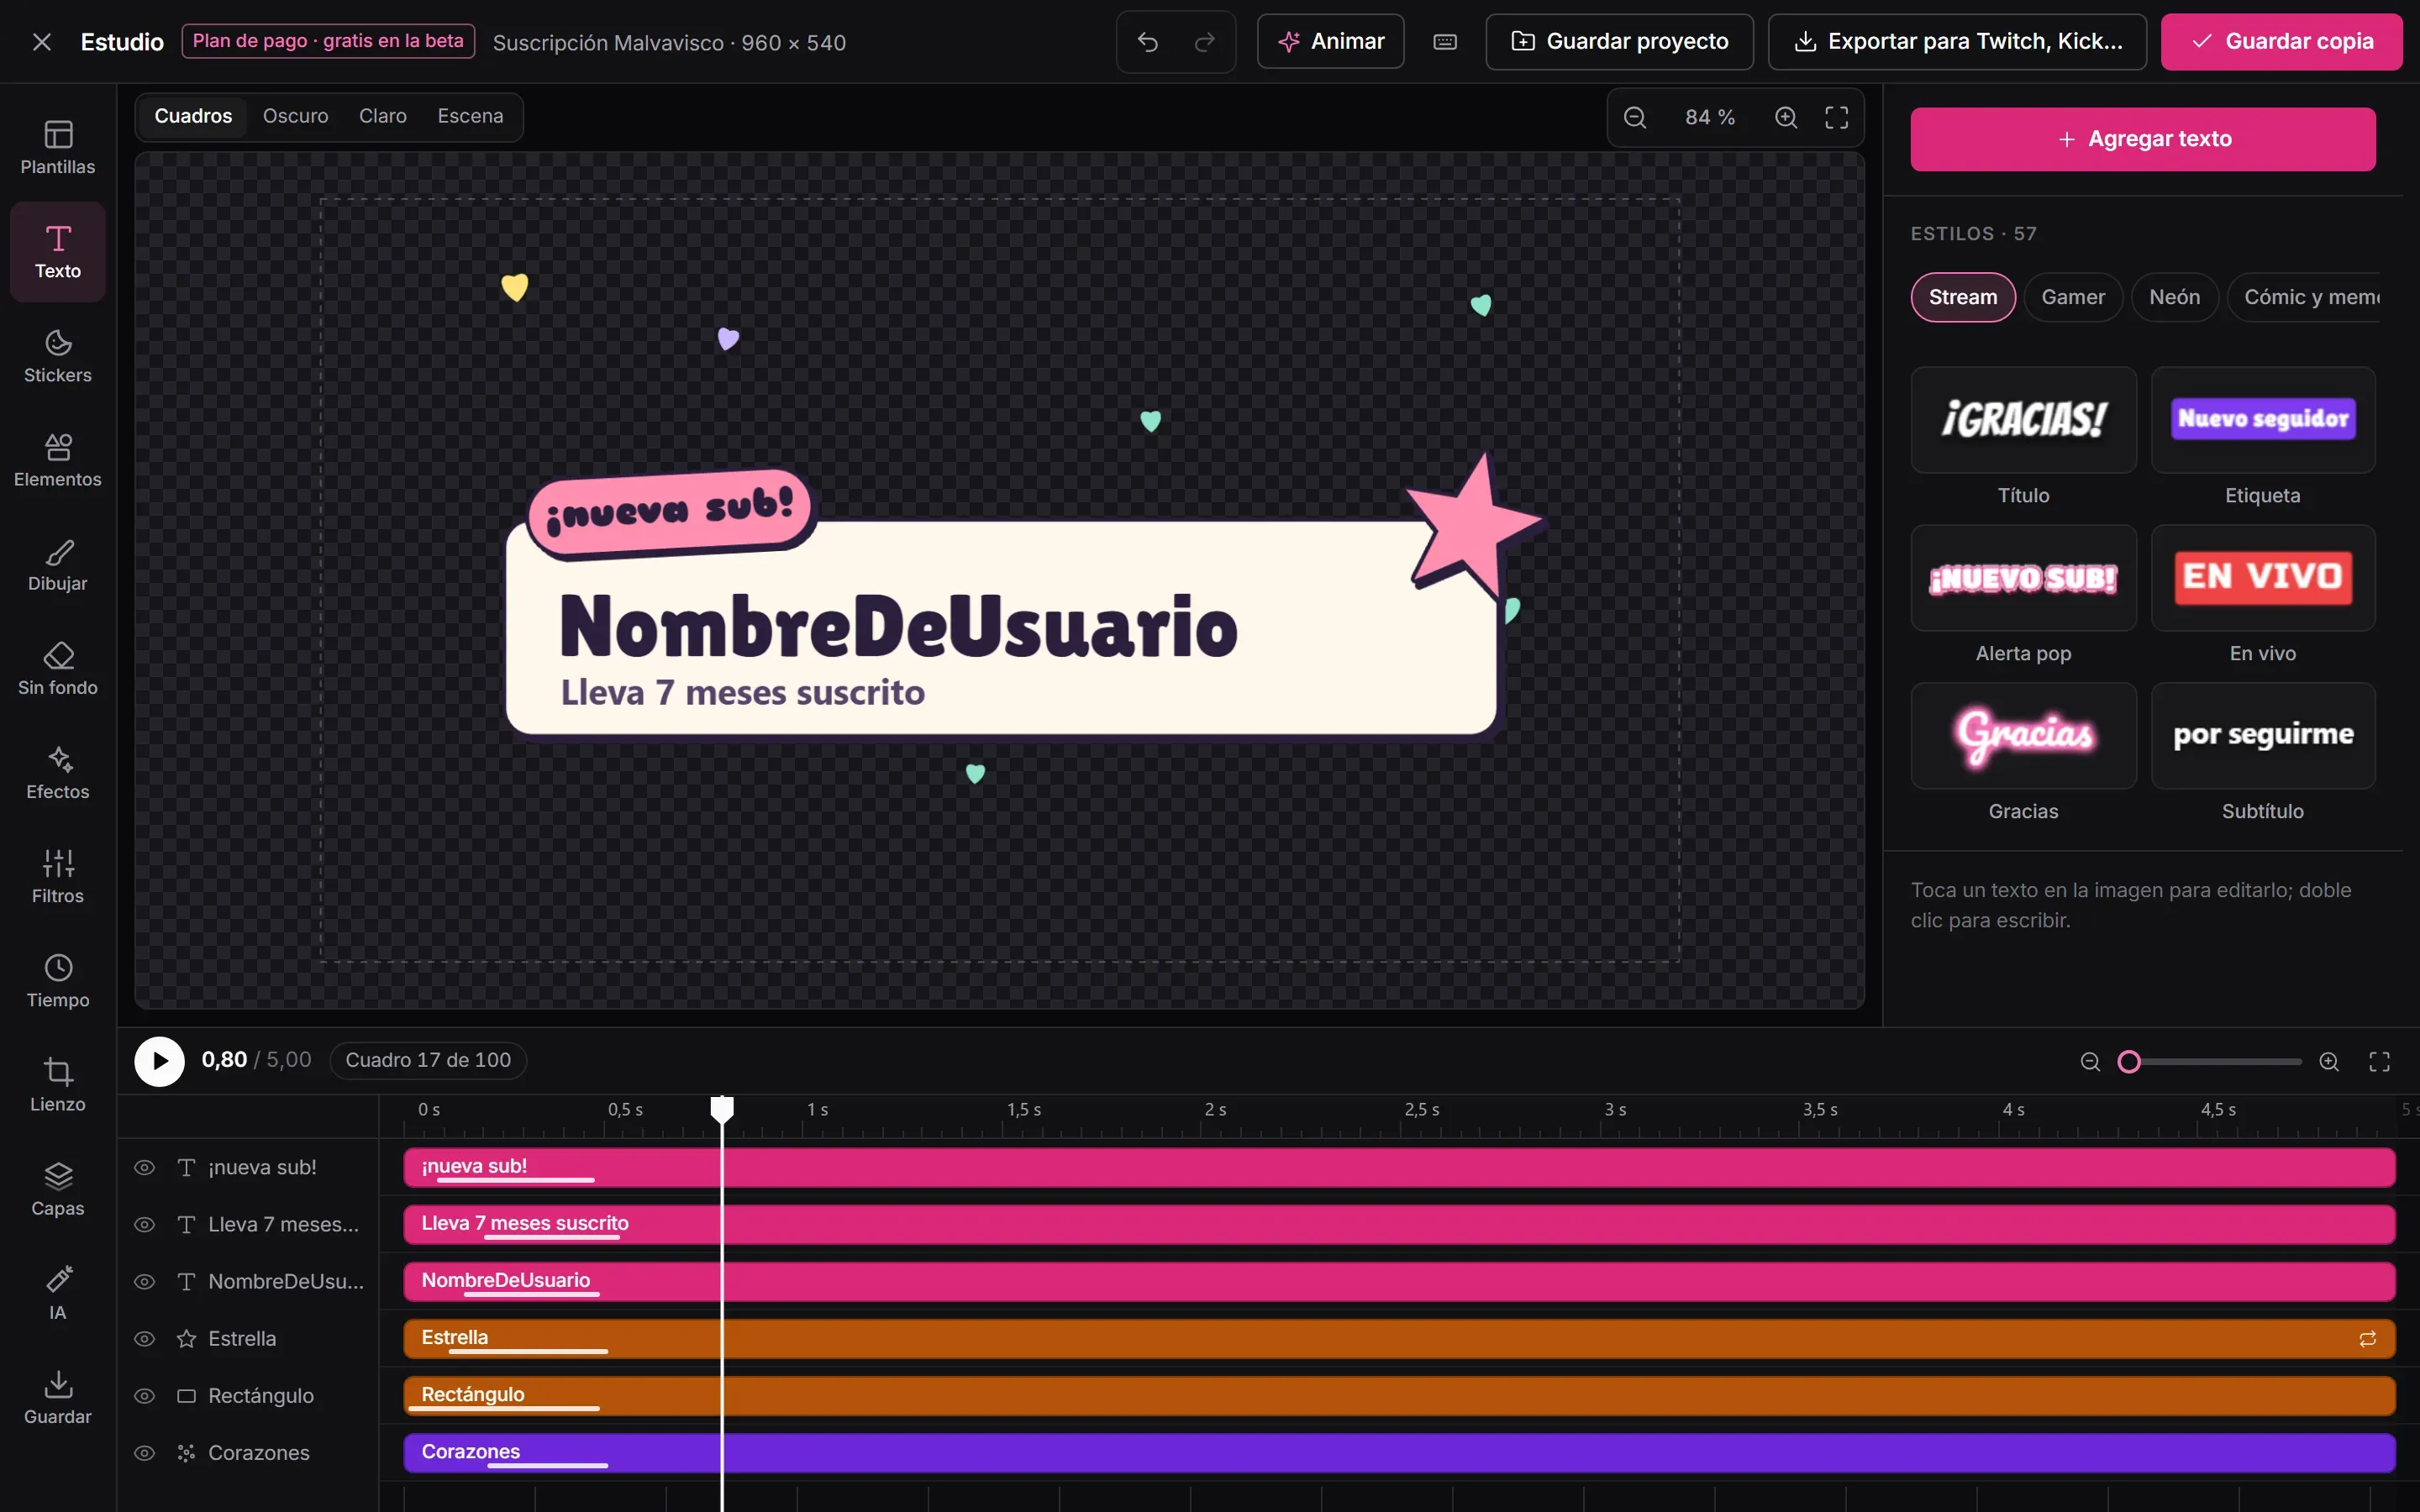
Task: Switch to the Oscuro background tab
Action: 295,116
